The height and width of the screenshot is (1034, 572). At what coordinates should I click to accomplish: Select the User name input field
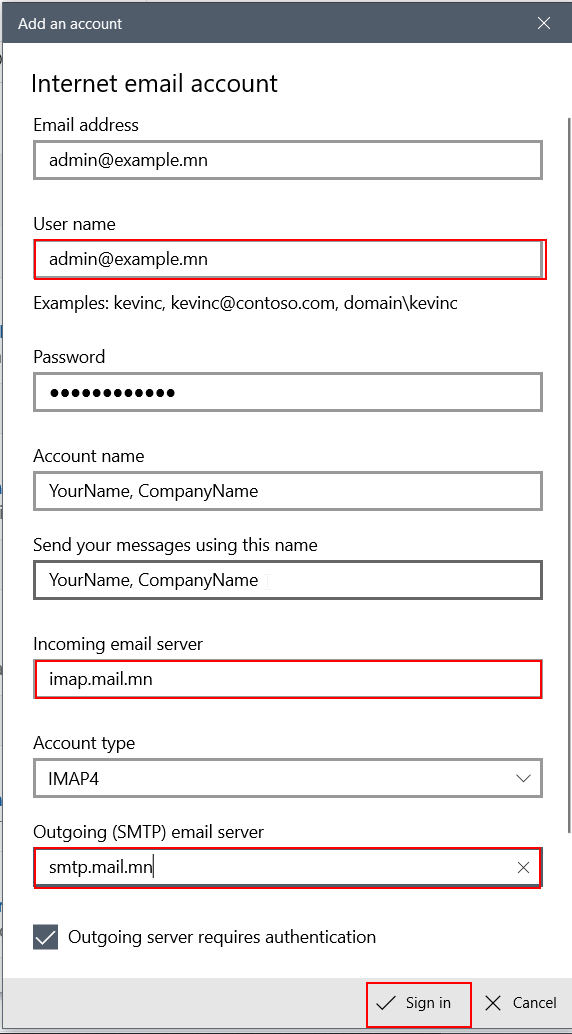click(x=289, y=259)
